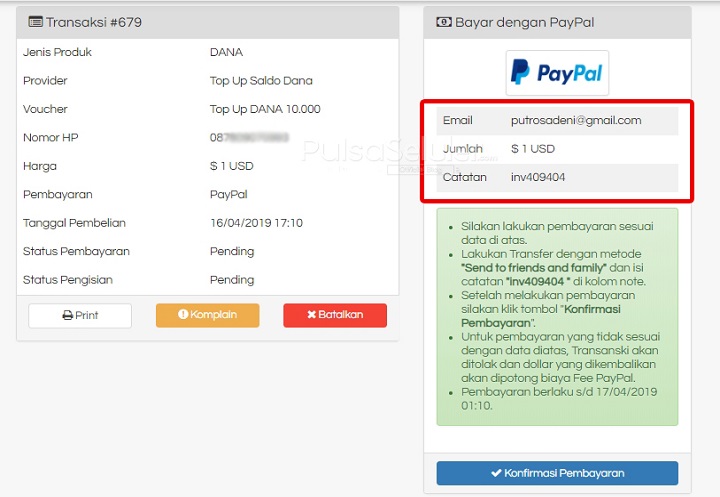Click the list icon beside Transaksi #679
The image size is (720, 497).
click(35, 22)
